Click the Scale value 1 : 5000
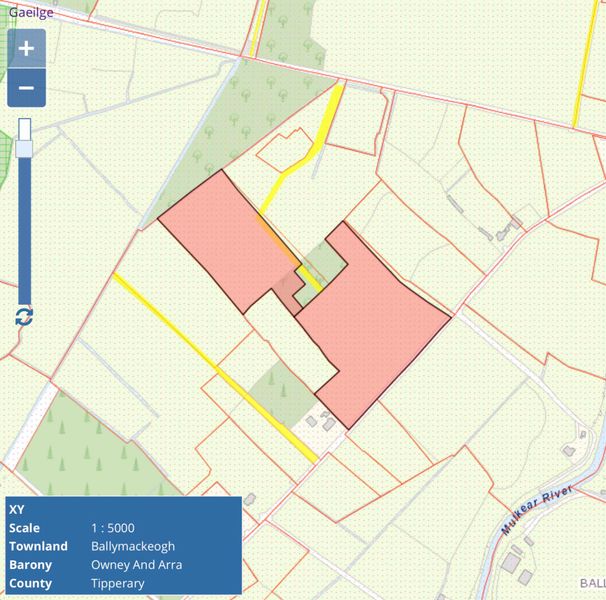The width and height of the screenshot is (606, 600). 113,528
